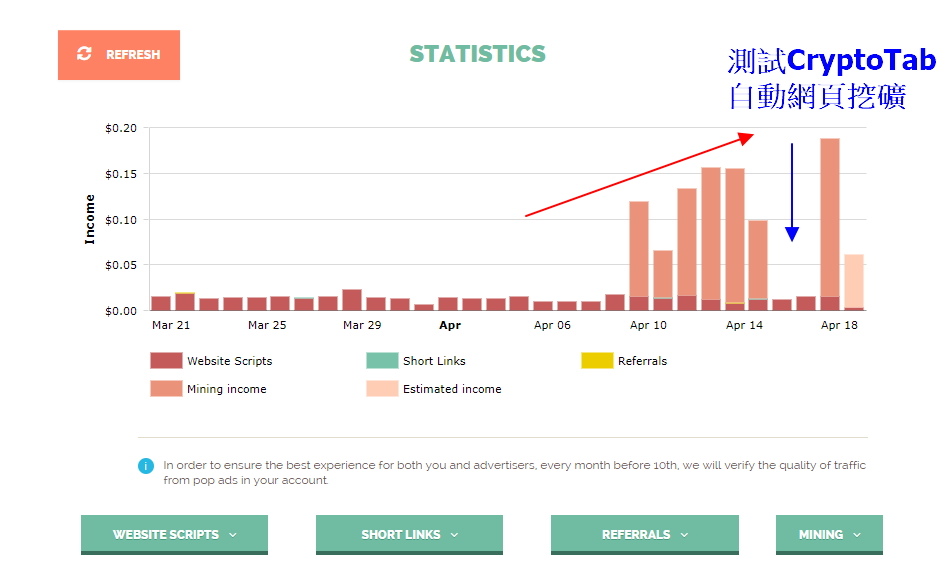This screenshot has width=952, height=566.
Task: Click the Apr 18 axis label
Action: (x=839, y=325)
